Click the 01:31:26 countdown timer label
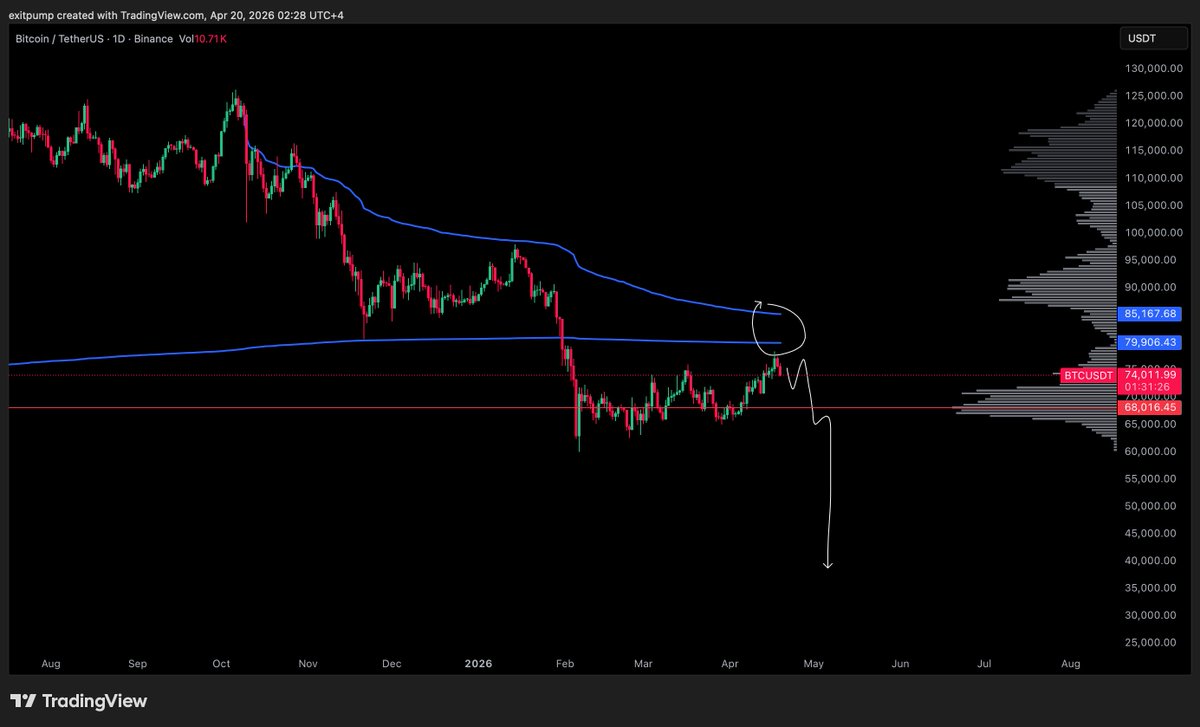1200x727 pixels. coord(1147,386)
